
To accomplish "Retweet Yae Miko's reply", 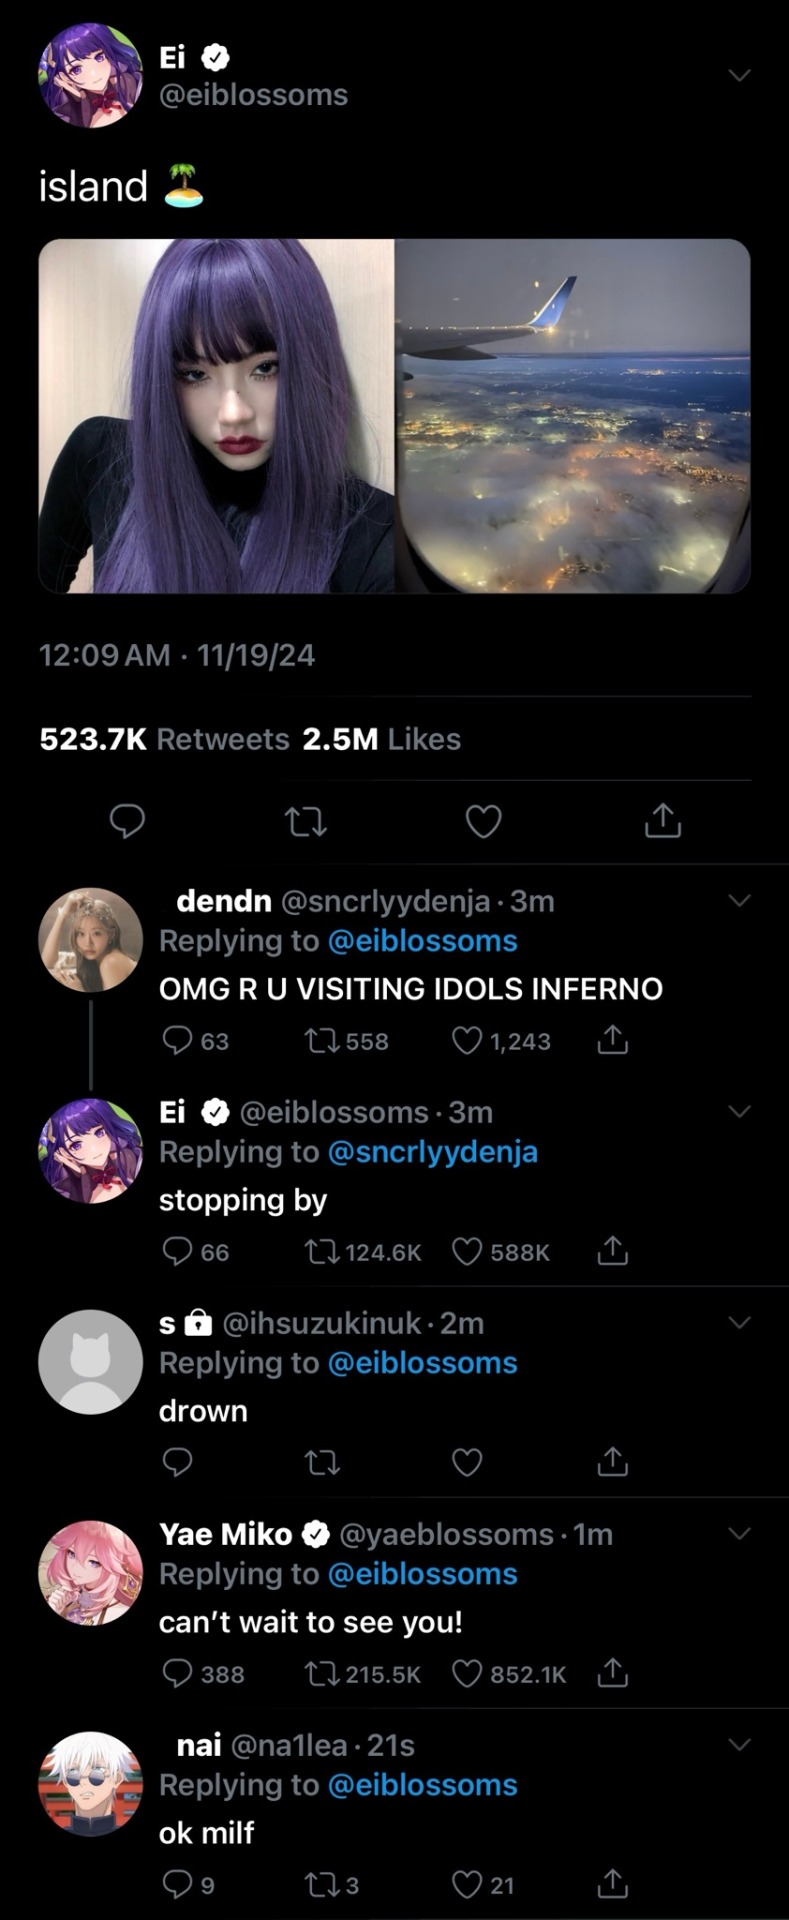I will tap(322, 1674).
